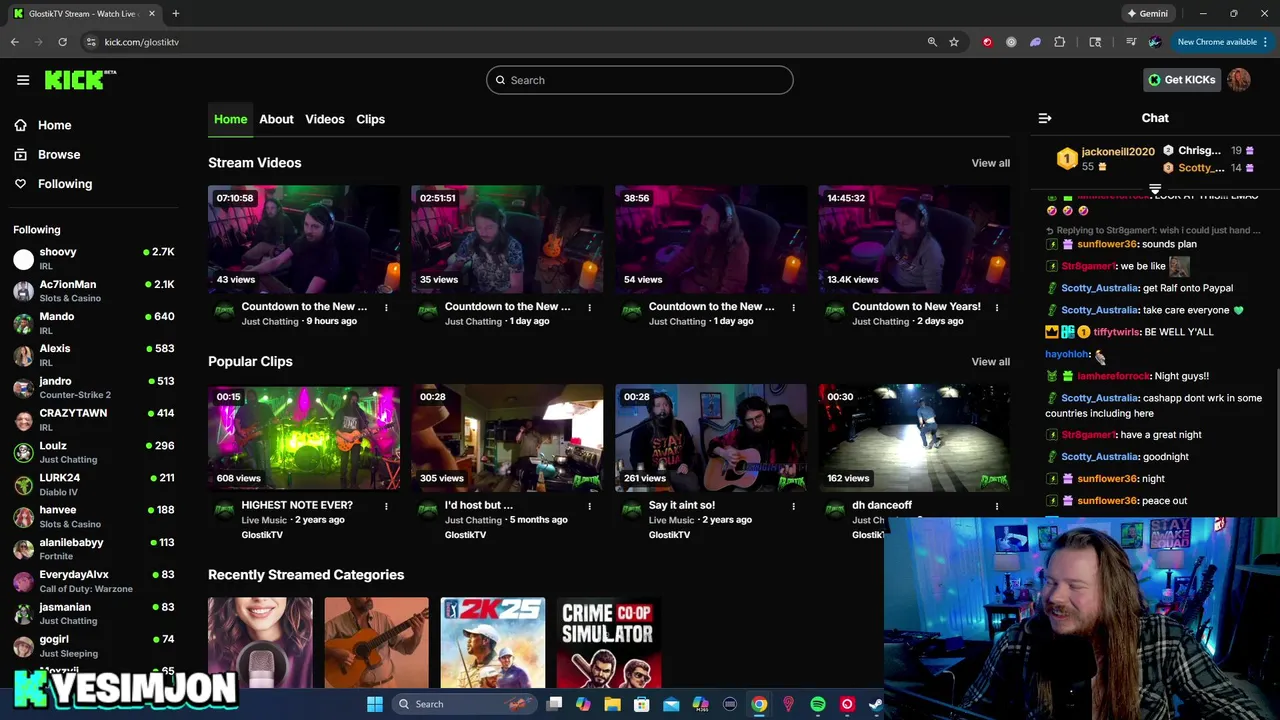The width and height of the screenshot is (1280, 720).
Task: Open the 07:10:58 stream video thumbnail
Action: (304, 239)
